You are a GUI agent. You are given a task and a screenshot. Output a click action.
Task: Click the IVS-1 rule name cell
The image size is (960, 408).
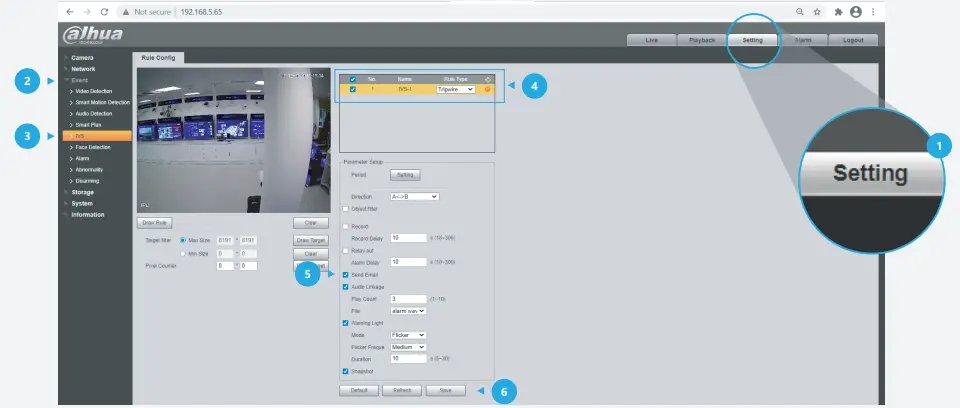click(403, 89)
